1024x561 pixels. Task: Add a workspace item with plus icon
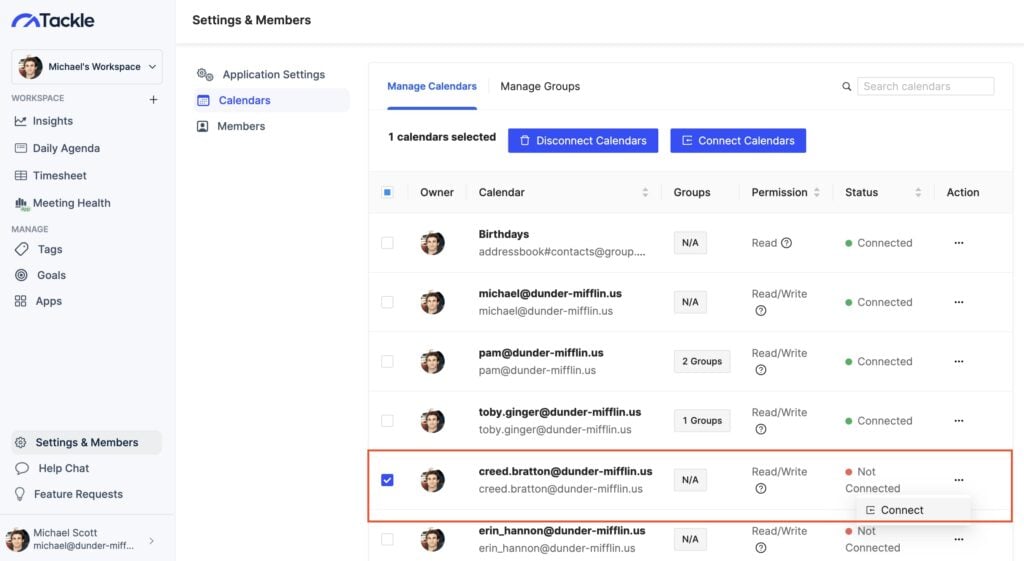[153, 99]
